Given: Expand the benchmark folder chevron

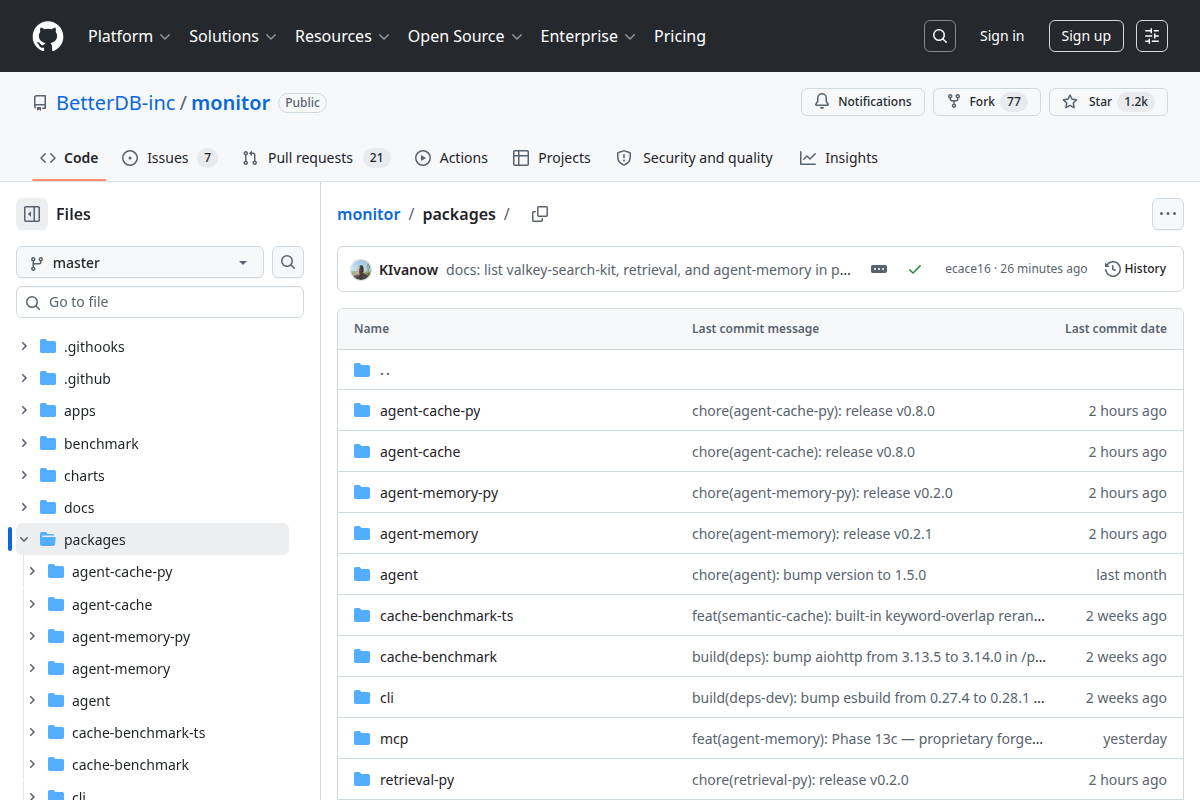Looking at the screenshot, I should (24, 443).
